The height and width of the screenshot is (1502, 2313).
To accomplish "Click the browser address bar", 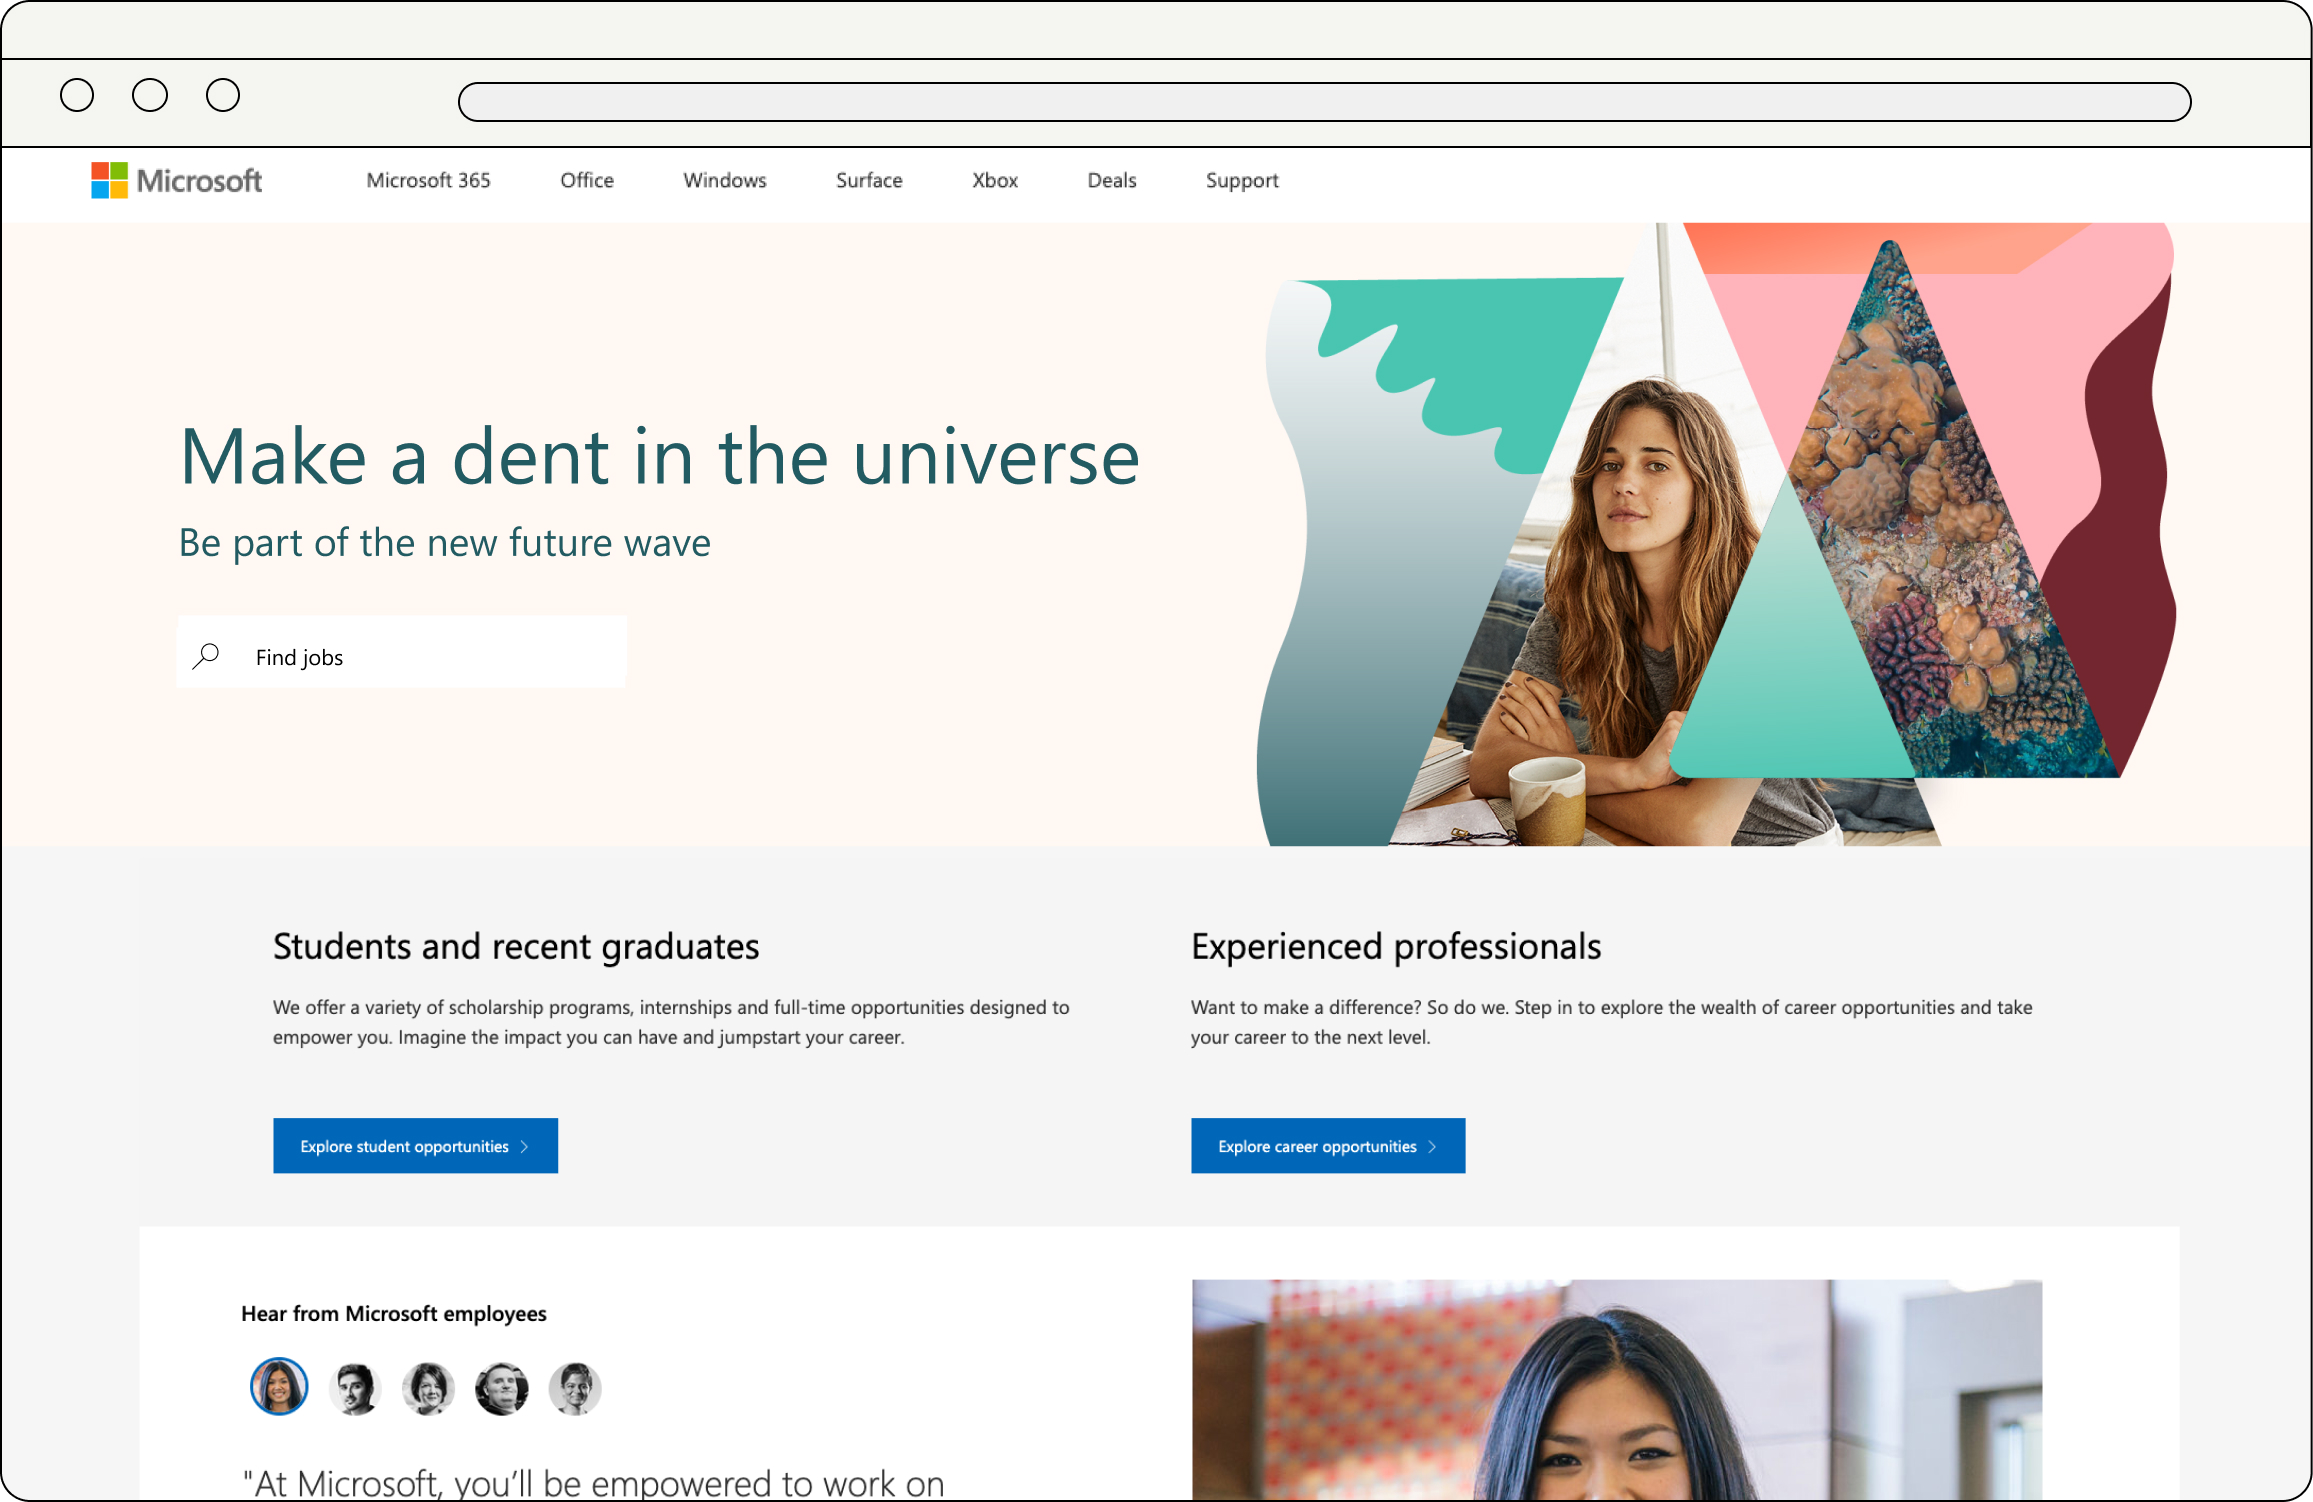I will [1325, 102].
